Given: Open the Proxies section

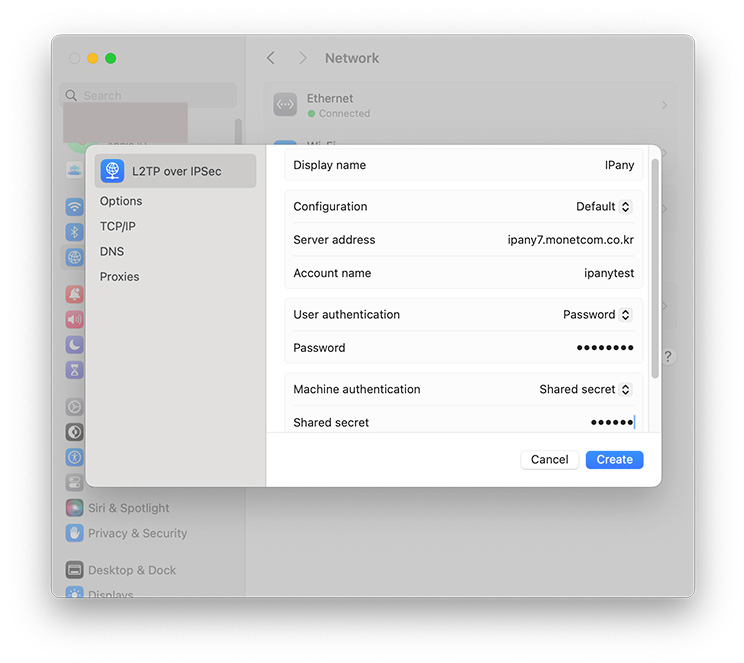Looking at the screenshot, I should (x=119, y=276).
